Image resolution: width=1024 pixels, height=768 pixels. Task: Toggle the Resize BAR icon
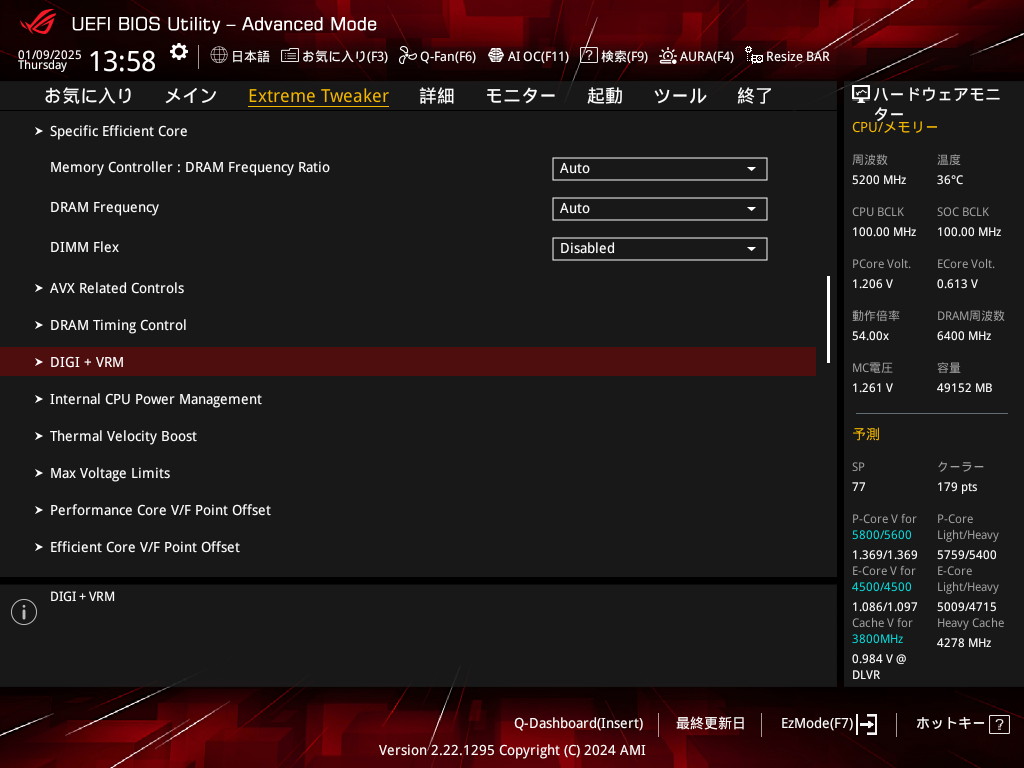[754, 56]
